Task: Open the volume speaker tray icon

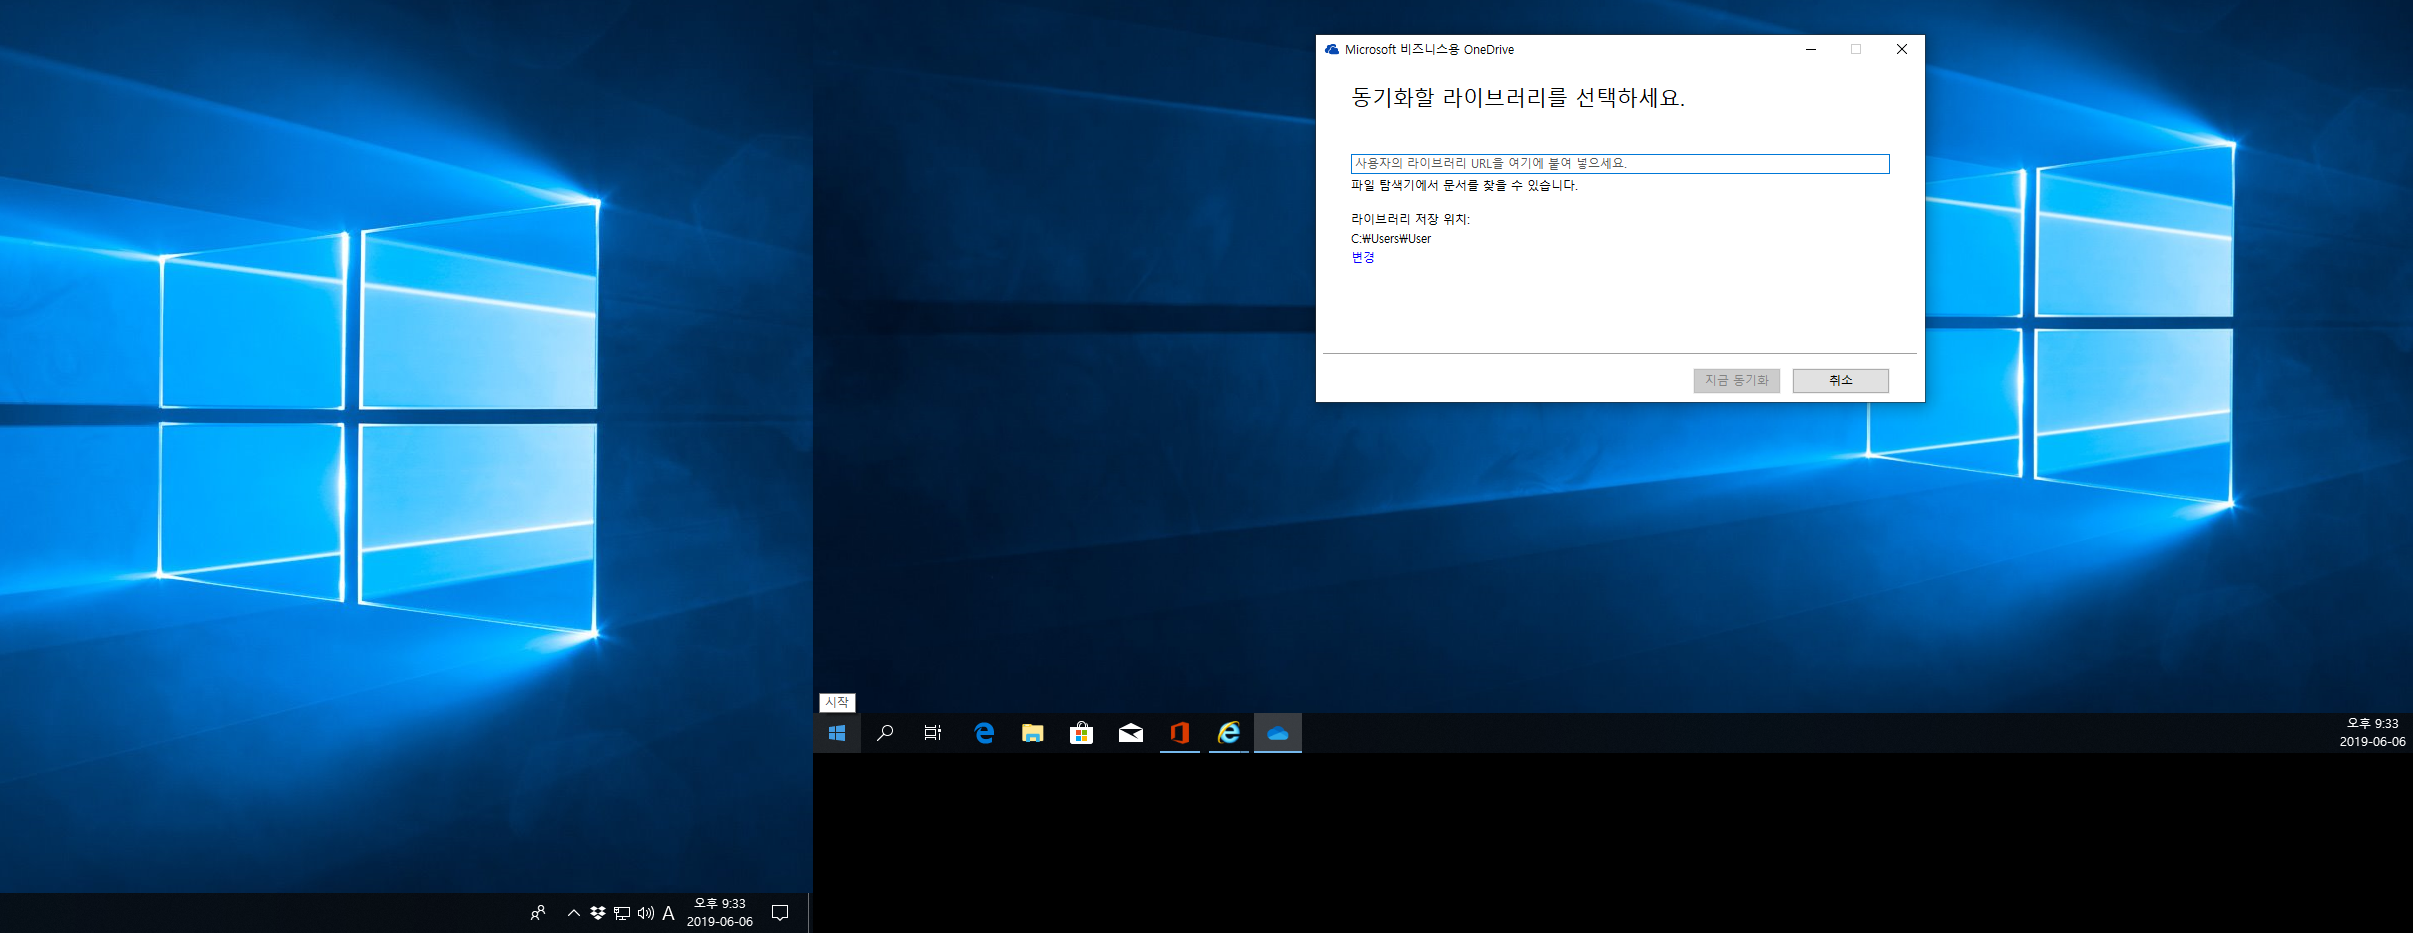Action: [646, 913]
